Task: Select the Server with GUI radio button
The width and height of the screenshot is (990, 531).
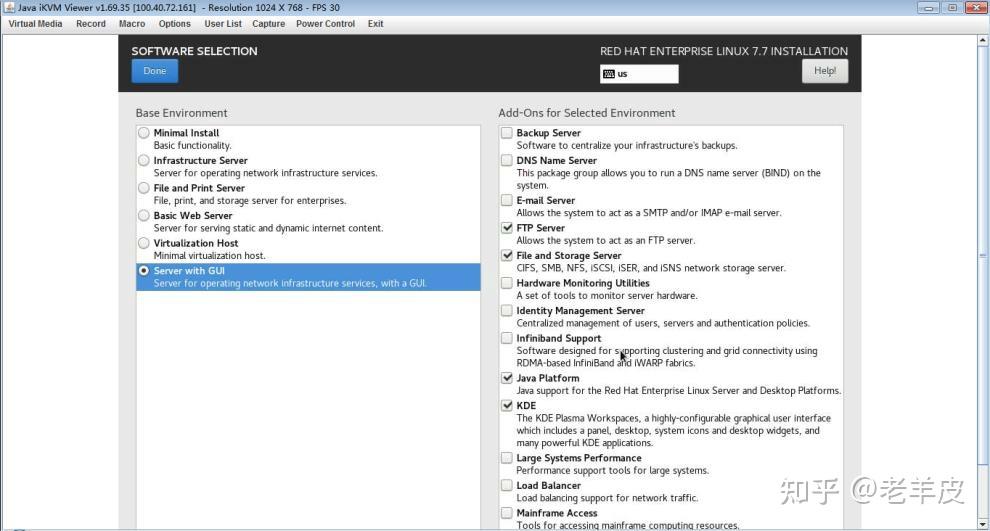Action: [x=144, y=270]
